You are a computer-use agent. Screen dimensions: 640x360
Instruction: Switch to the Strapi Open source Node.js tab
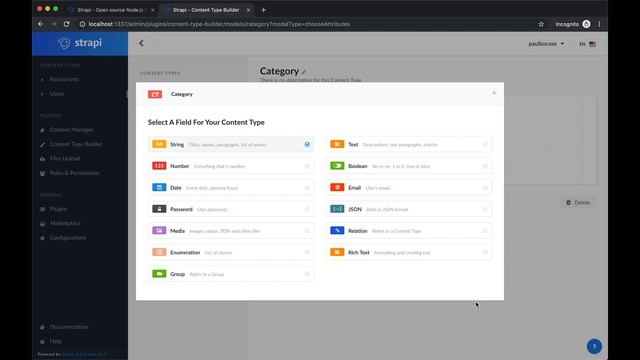pos(110,10)
